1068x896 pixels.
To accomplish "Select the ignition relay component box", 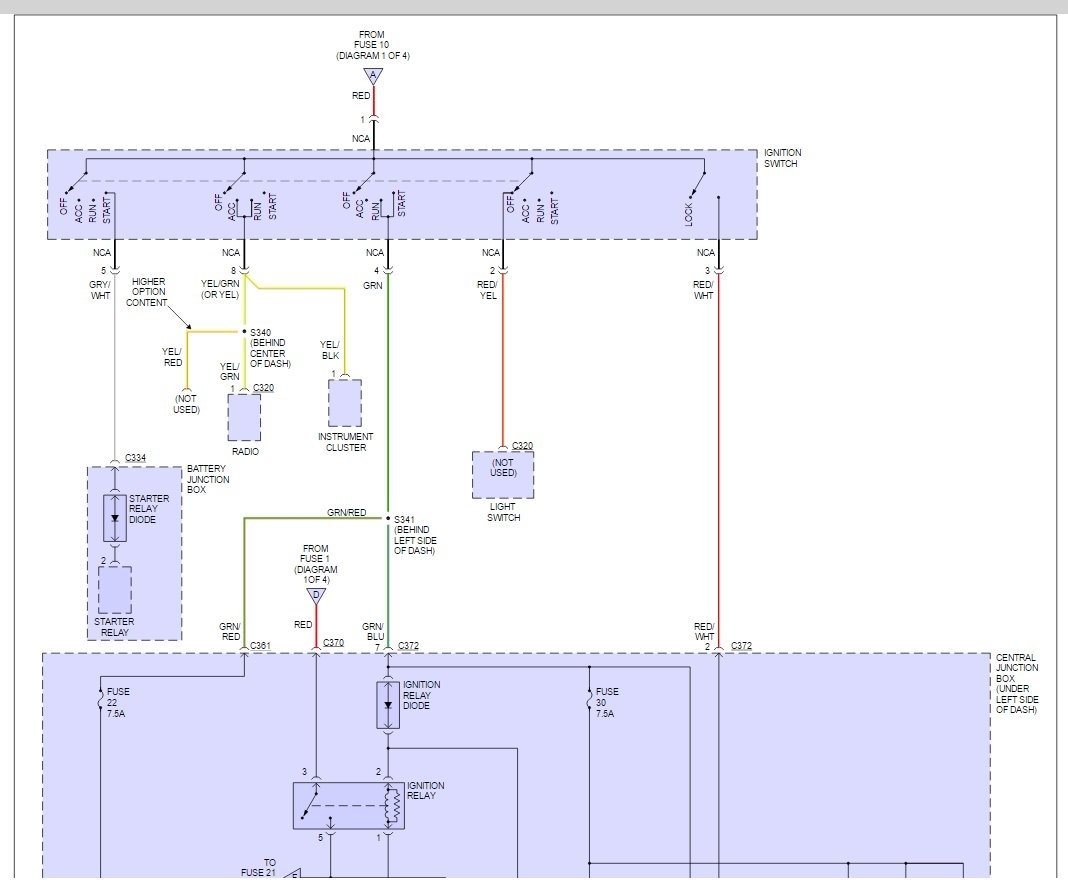I will (349, 805).
